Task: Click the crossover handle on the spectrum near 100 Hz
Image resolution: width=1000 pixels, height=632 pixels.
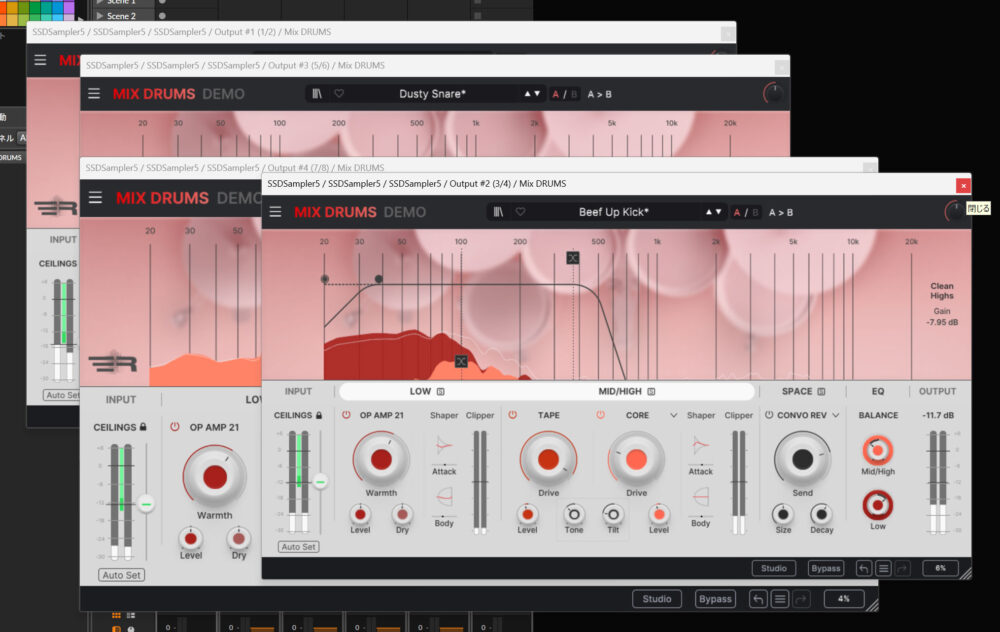Action: click(461, 362)
